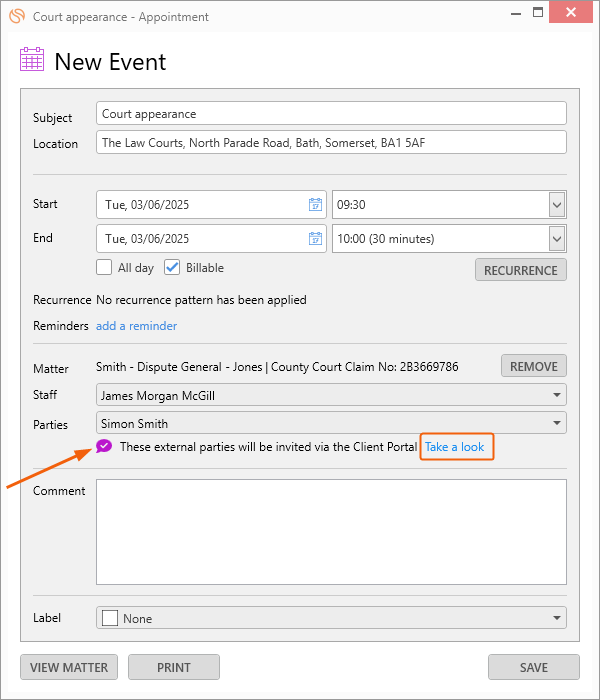Maximize the appointment window
This screenshot has height=700, width=600.
click(538, 12)
